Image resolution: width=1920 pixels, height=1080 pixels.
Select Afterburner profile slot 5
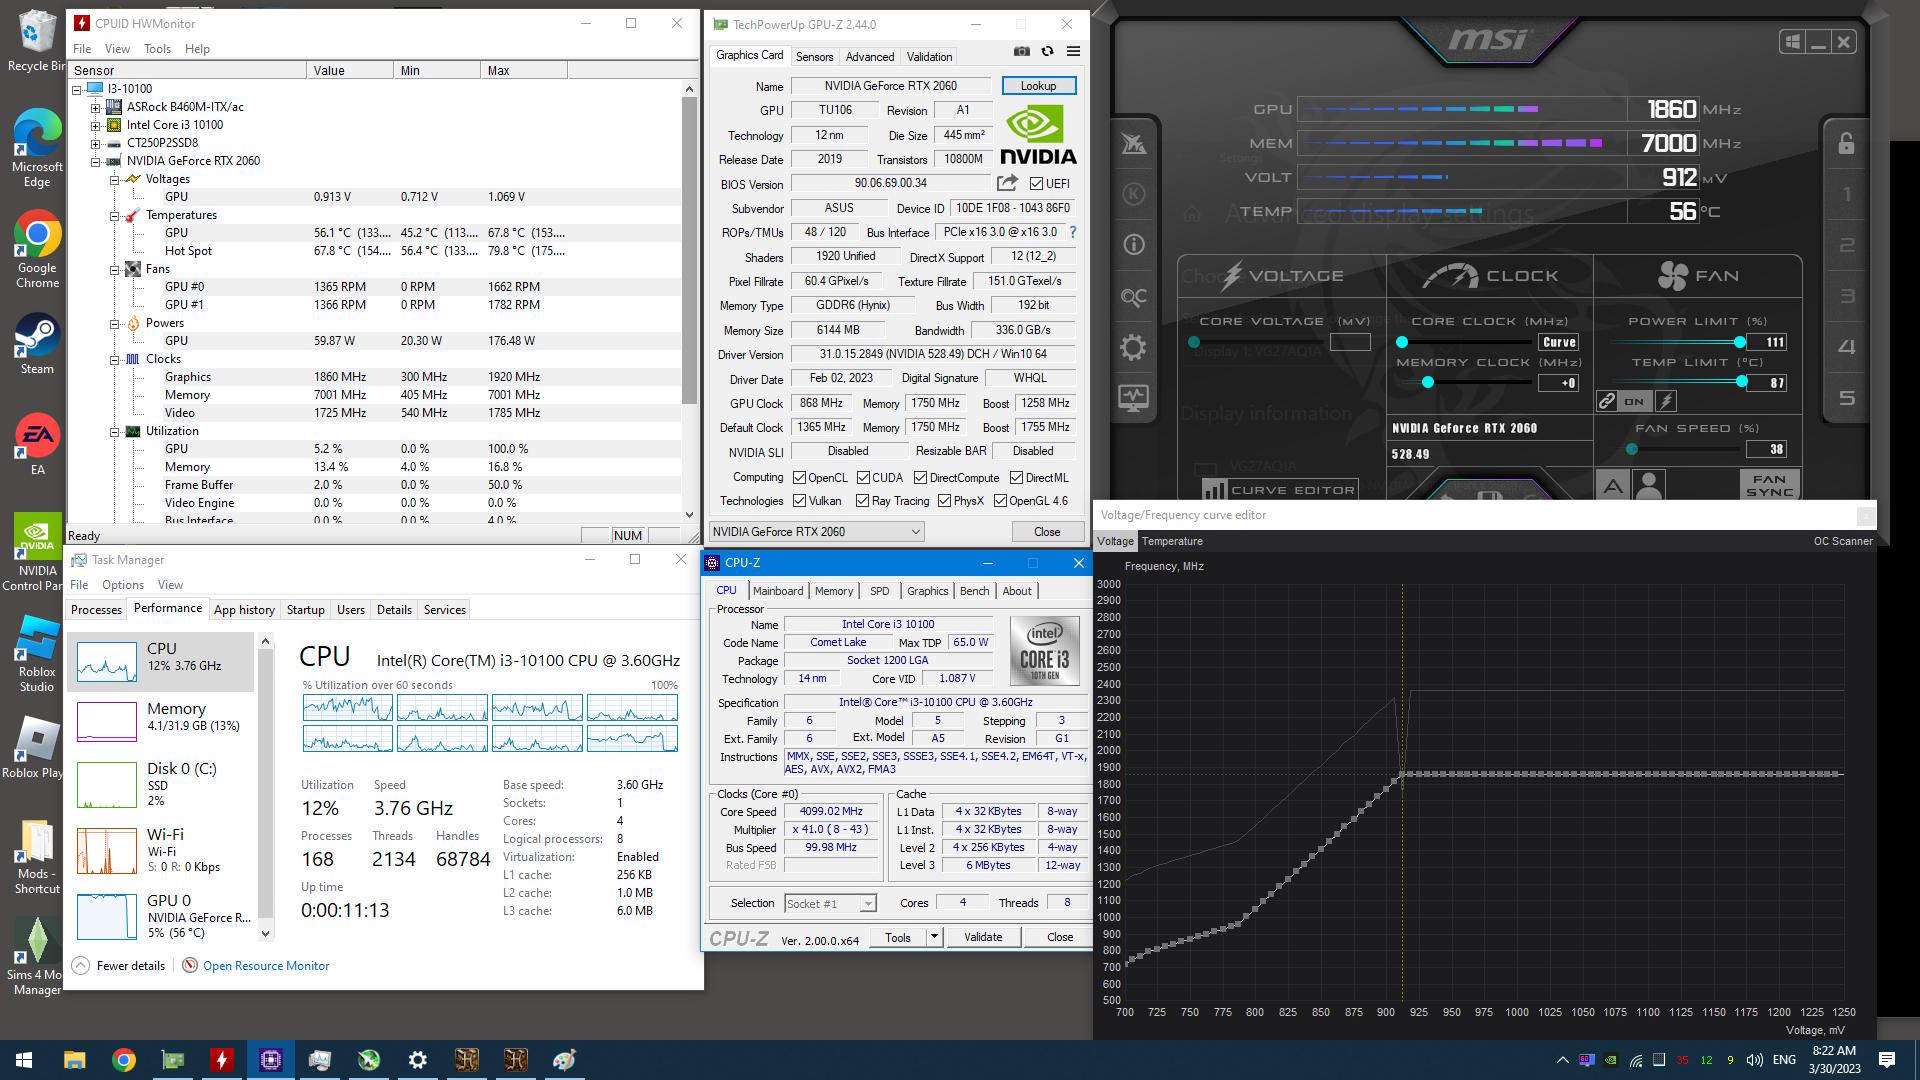[1847, 399]
